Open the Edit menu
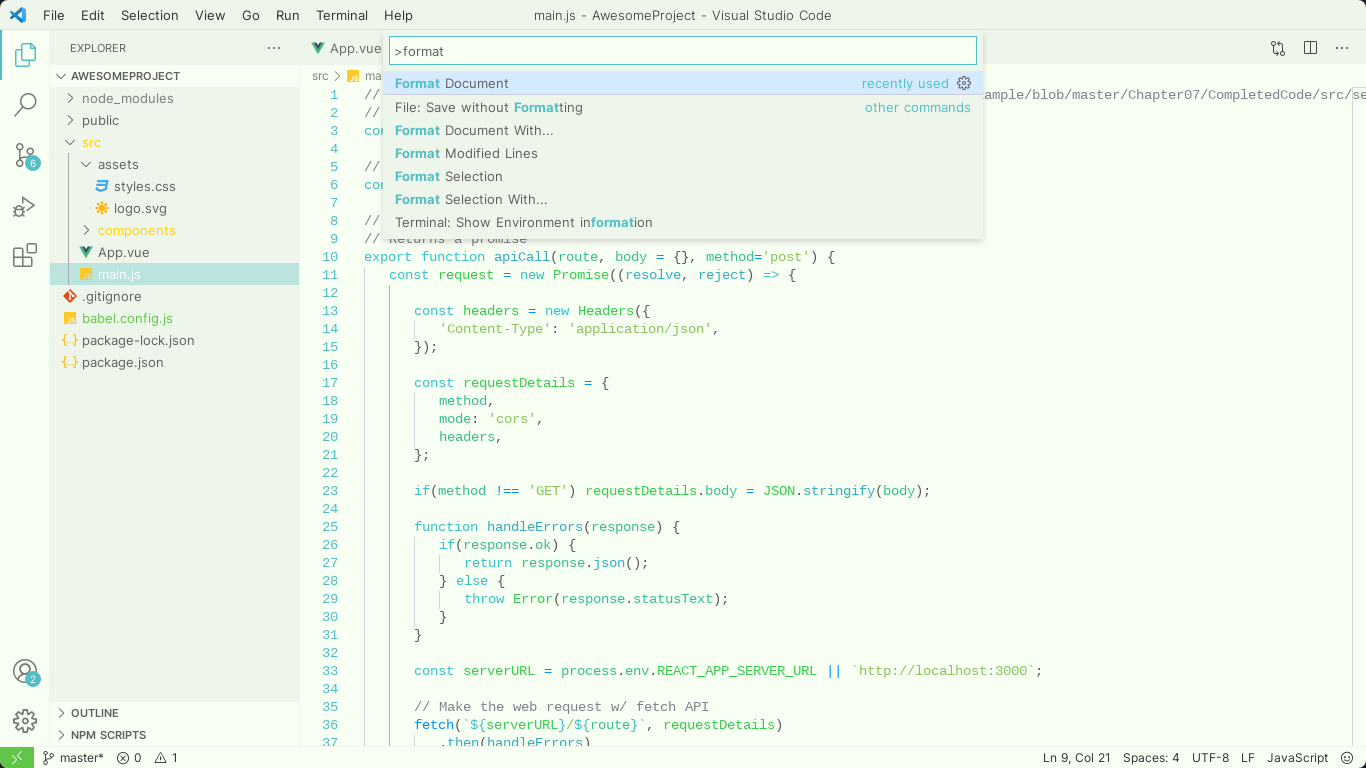Viewport: 1366px width, 768px height. tap(93, 15)
